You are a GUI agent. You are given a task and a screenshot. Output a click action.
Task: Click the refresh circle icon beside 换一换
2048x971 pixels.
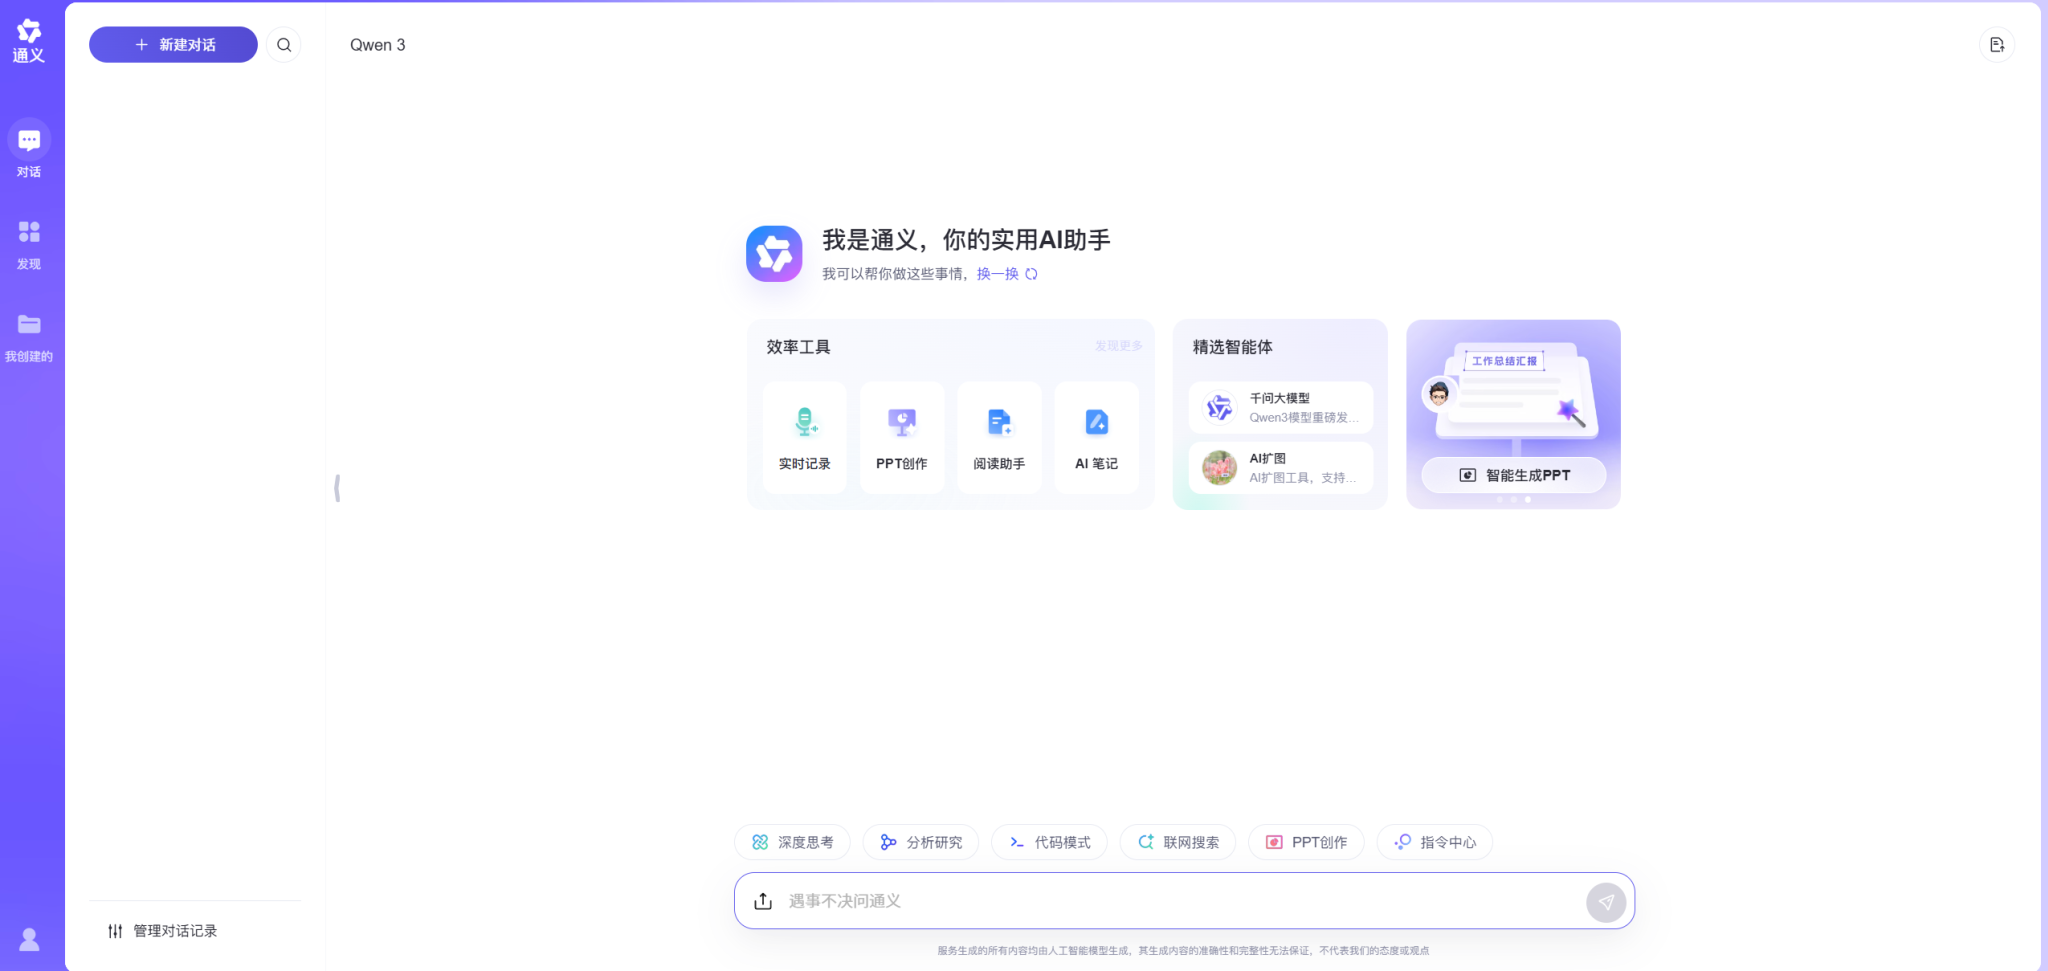[1031, 274]
